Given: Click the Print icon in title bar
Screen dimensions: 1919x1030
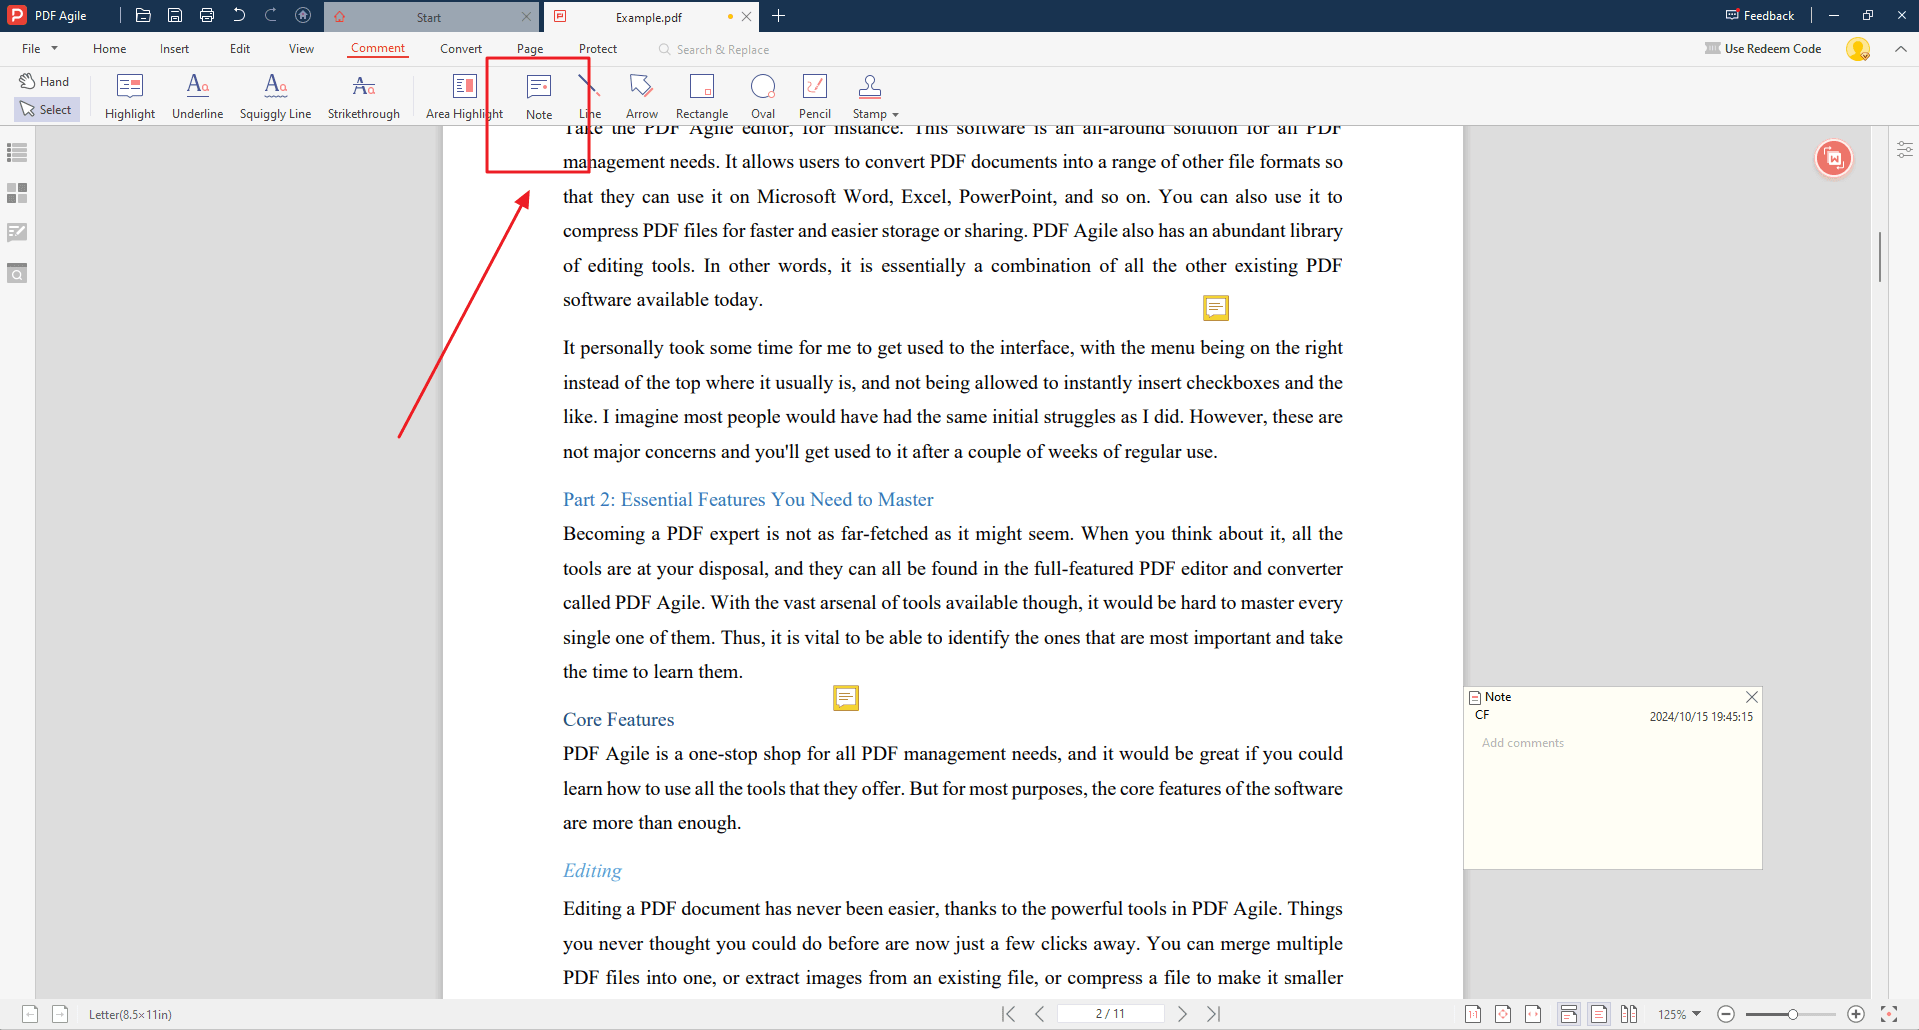Looking at the screenshot, I should point(207,15).
